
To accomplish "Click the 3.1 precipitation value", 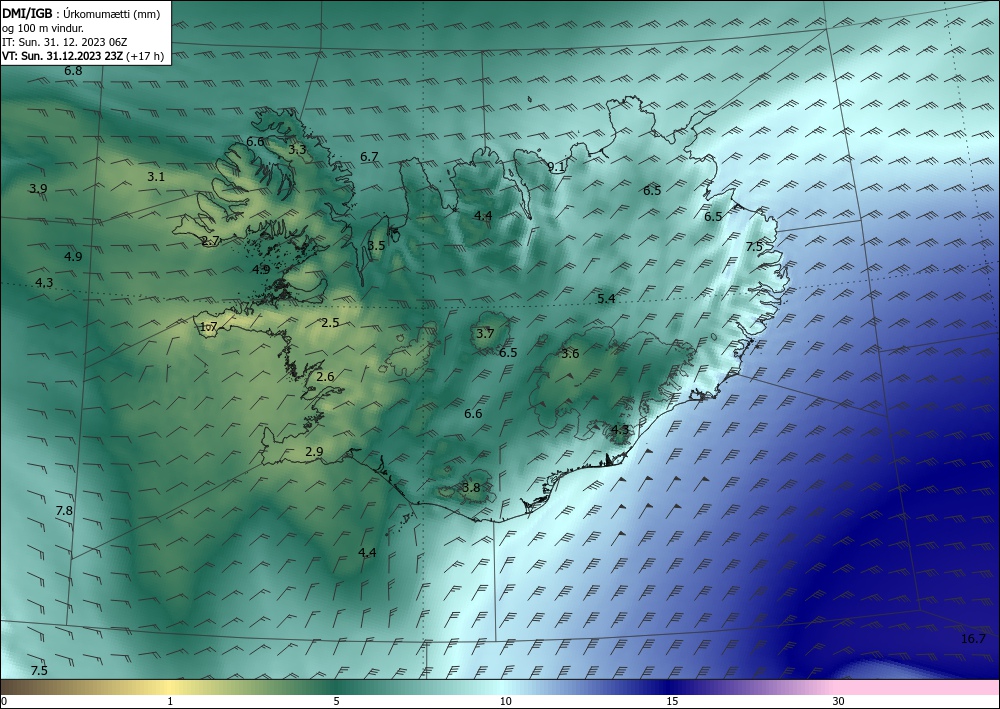I will [156, 177].
